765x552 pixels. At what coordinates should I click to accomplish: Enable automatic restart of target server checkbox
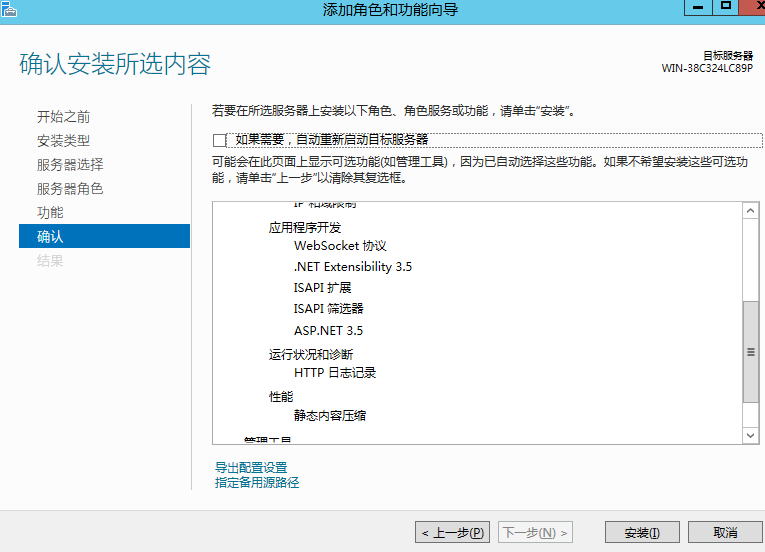tap(220, 140)
